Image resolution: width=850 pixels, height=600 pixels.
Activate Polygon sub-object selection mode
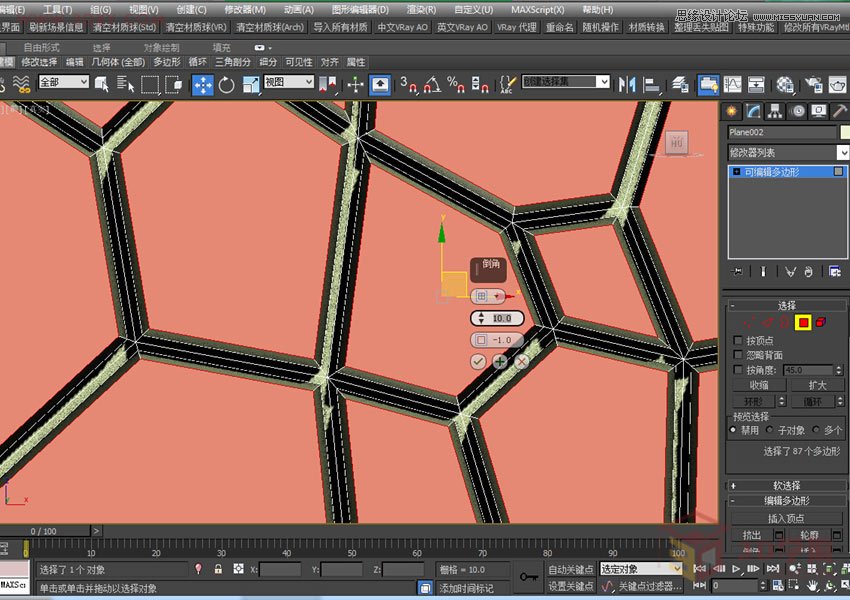click(x=802, y=322)
